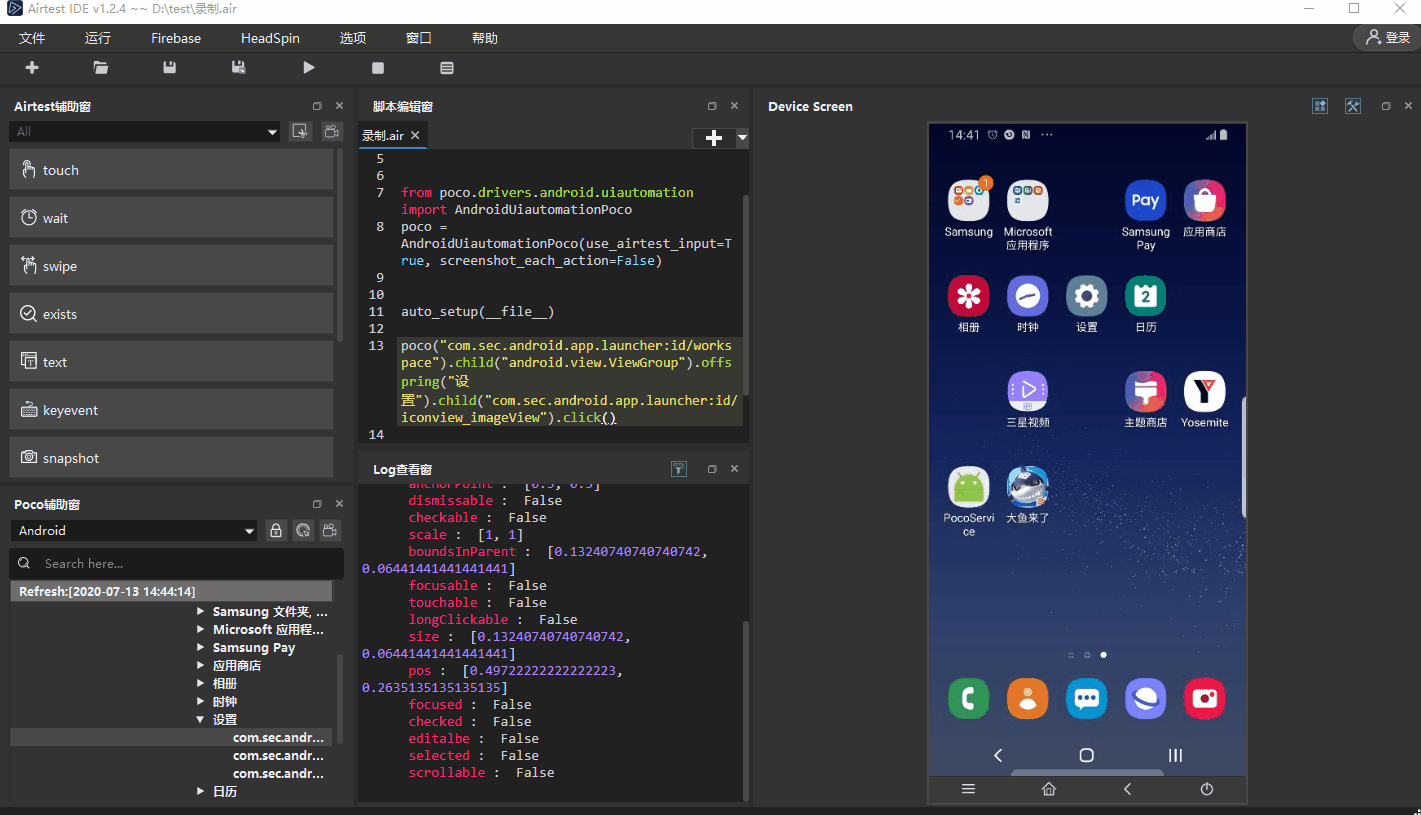Click the touch command button

pyautogui.click(x=171, y=170)
